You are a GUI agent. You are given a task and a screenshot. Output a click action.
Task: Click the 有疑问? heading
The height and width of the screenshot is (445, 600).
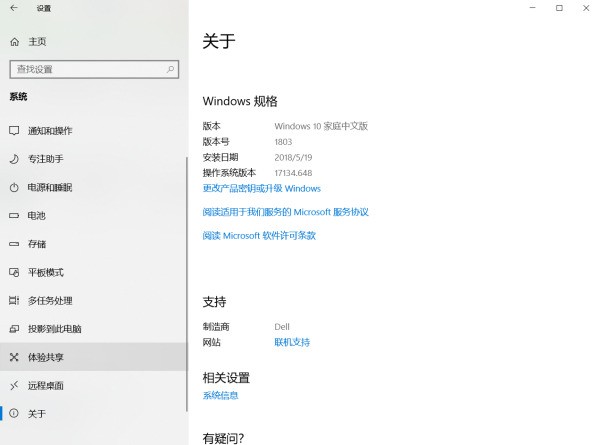pos(223,438)
